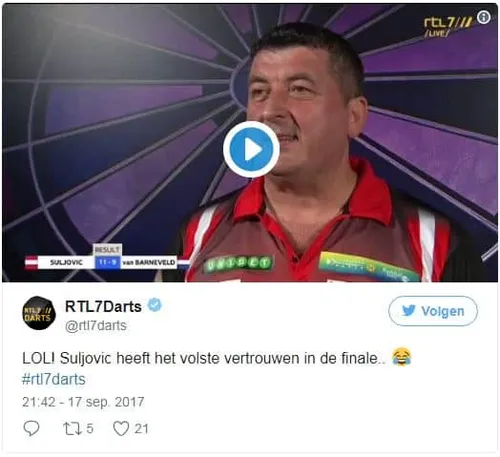500x457 pixels.
Task: Play the embedded Suljovic interview video
Action: 251,150
